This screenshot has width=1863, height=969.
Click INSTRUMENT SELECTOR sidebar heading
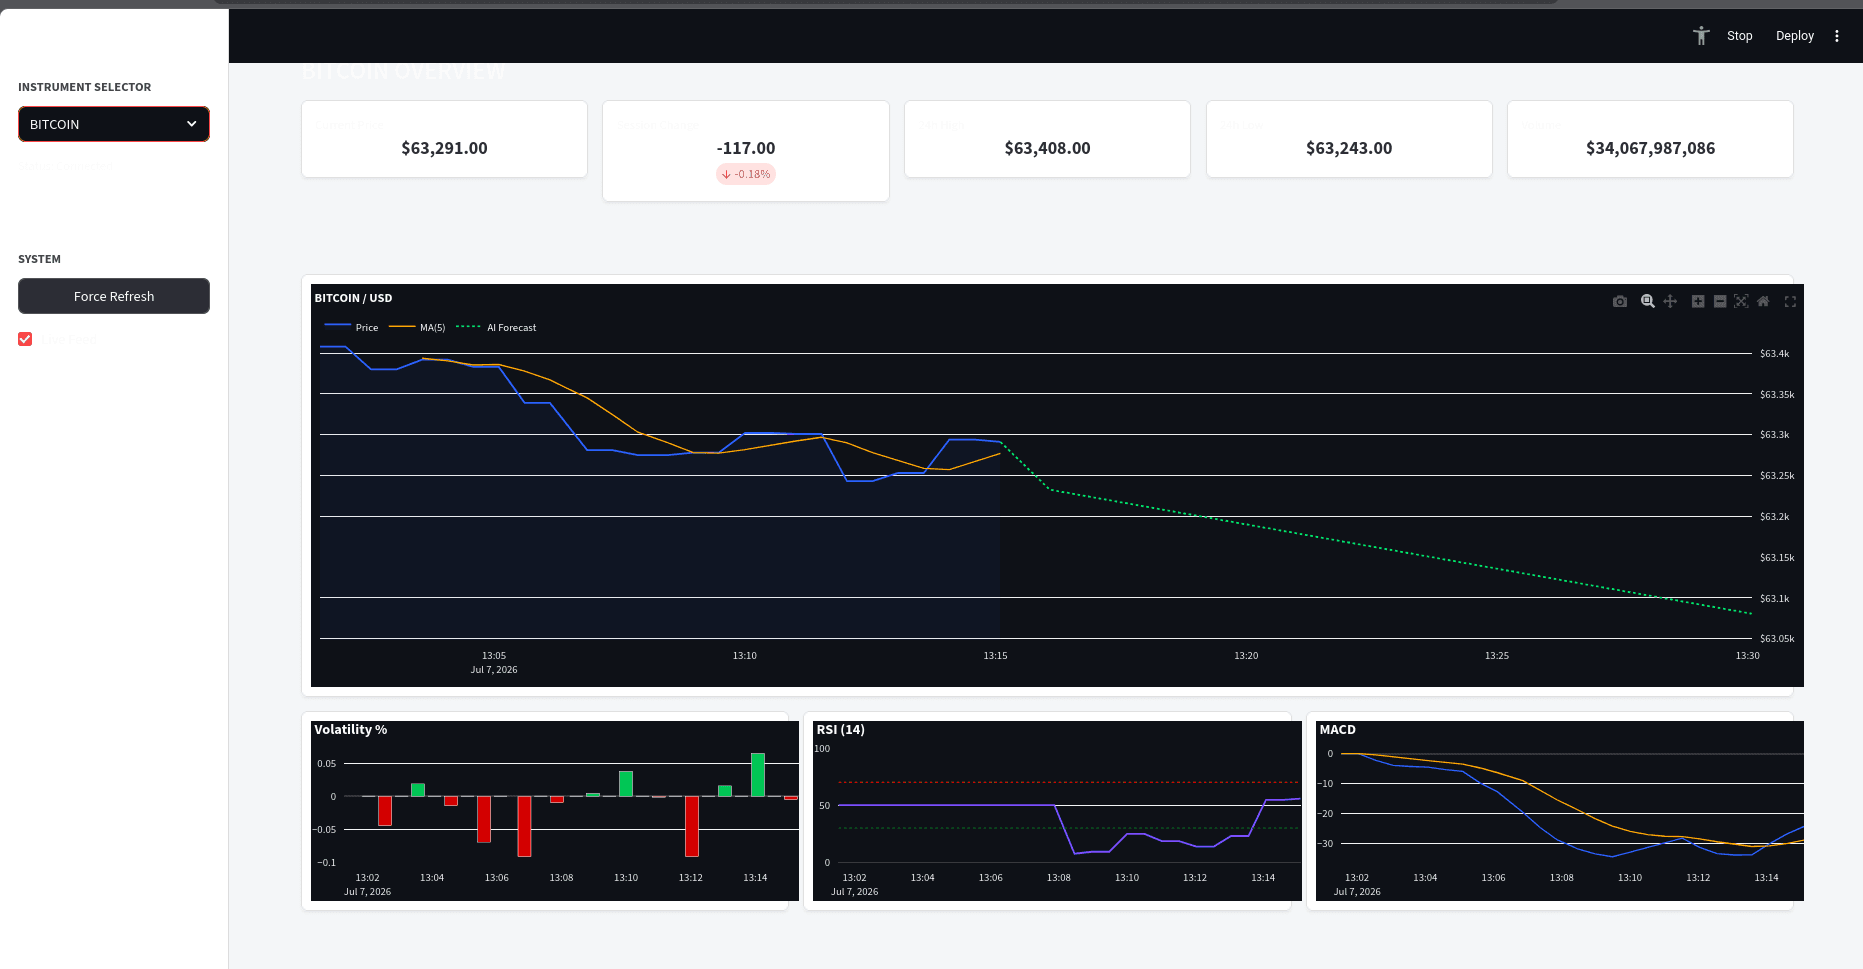click(85, 87)
